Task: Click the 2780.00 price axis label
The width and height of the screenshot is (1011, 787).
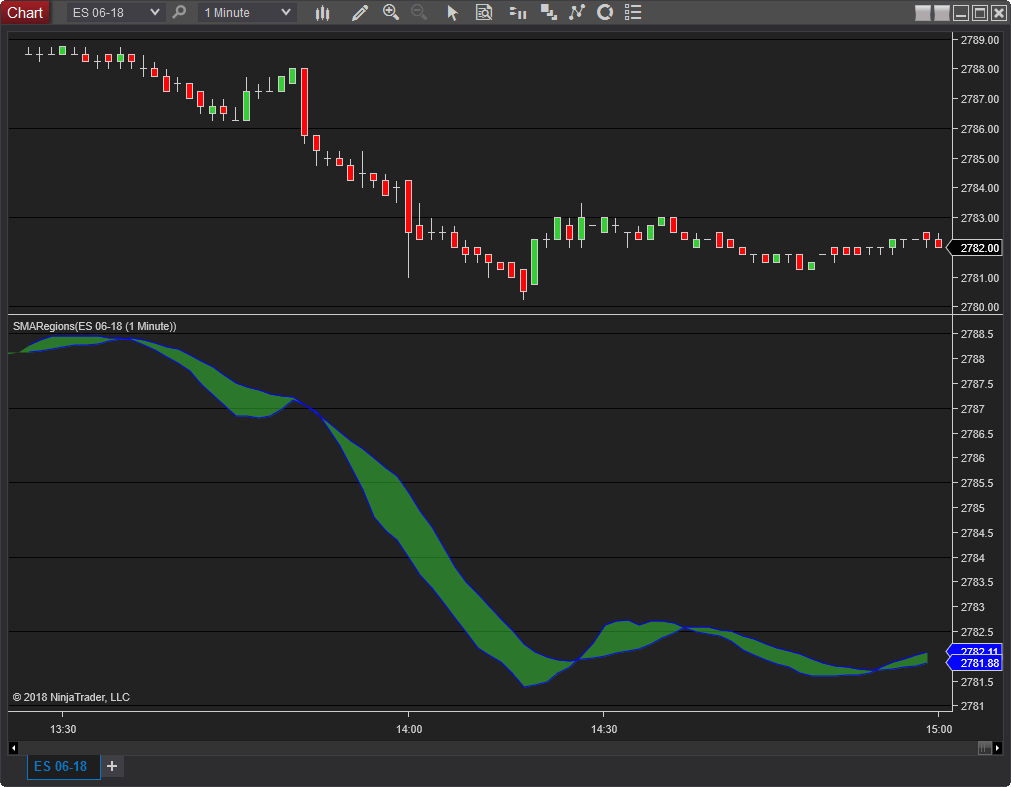Action: pyautogui.click(x=979, y=307)
